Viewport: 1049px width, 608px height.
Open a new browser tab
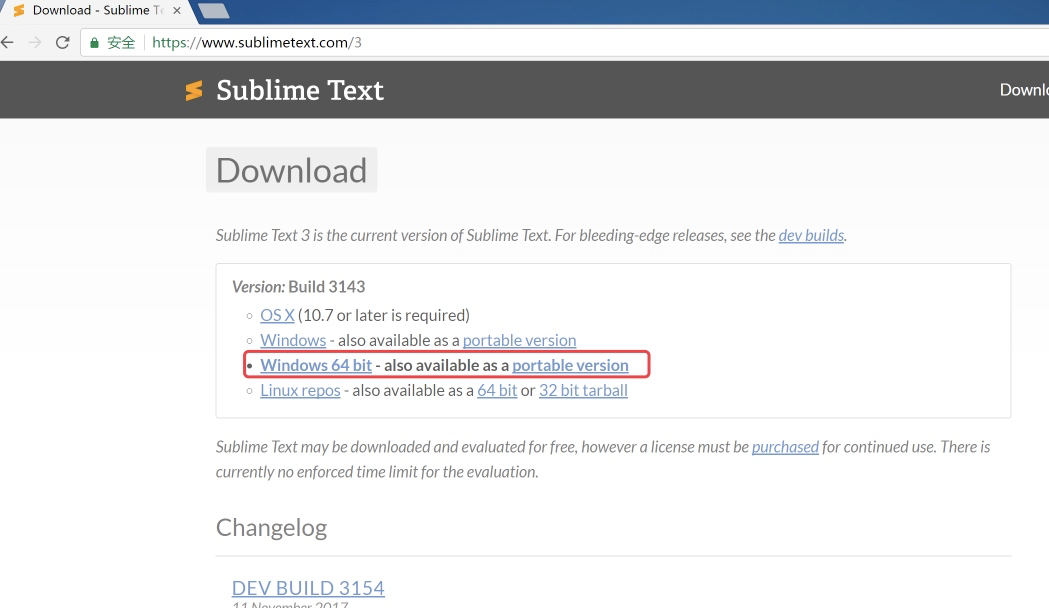tap(214, 11)
